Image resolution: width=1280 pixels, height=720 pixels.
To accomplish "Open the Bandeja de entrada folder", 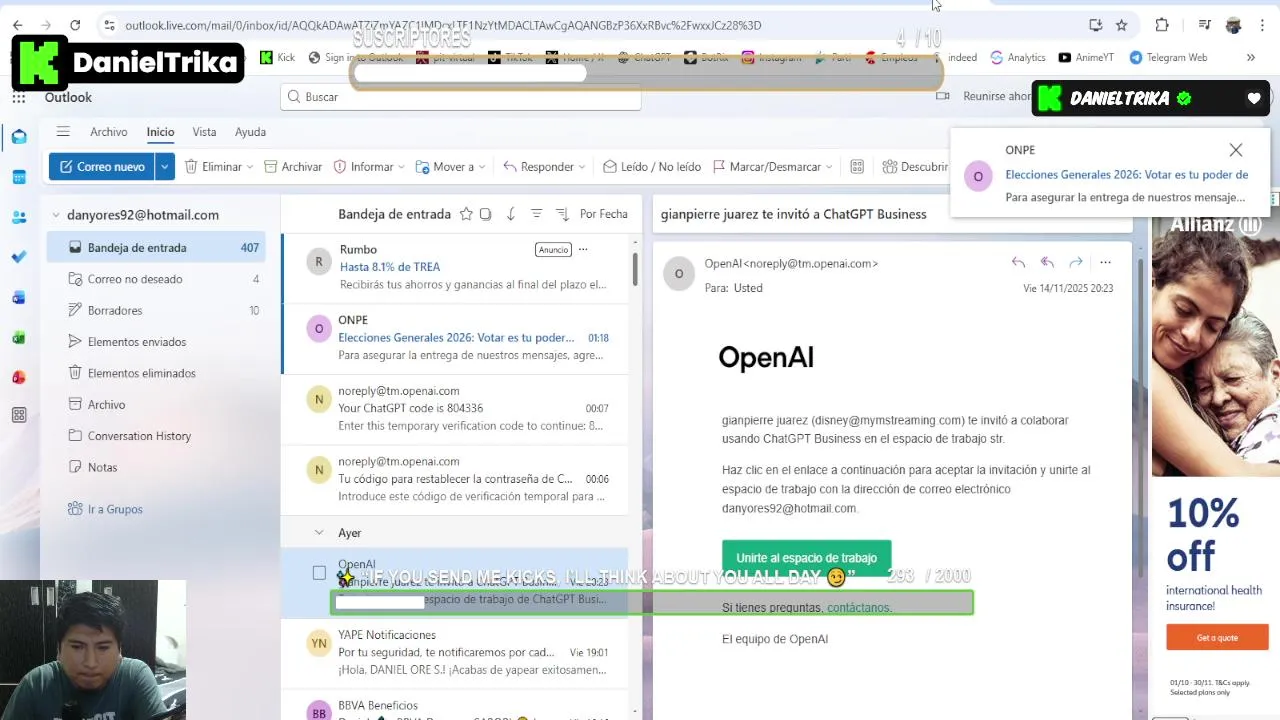I will (156, 248).
